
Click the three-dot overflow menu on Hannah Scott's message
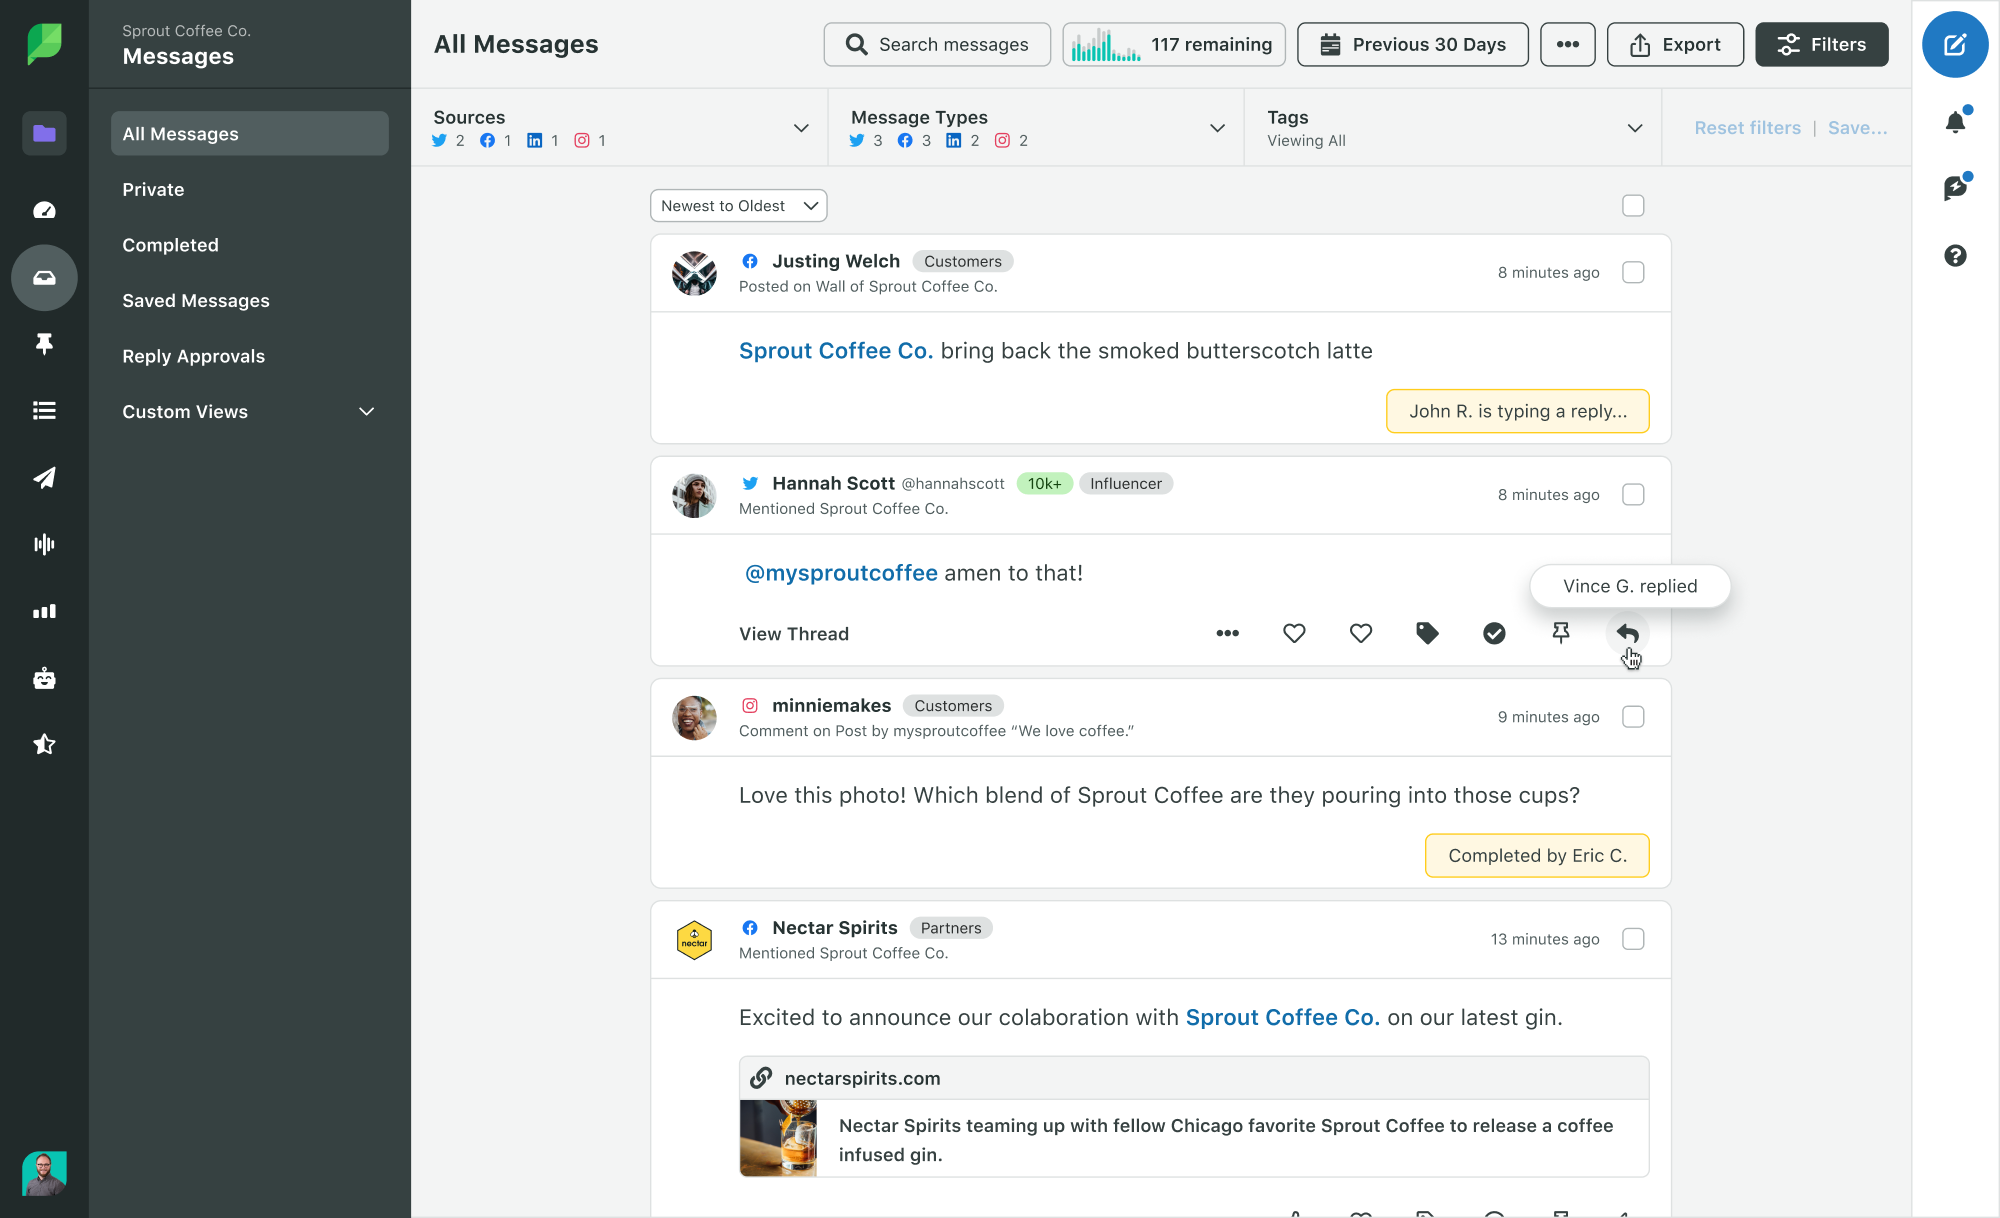pyautogui.click(x=1227, y=634)
